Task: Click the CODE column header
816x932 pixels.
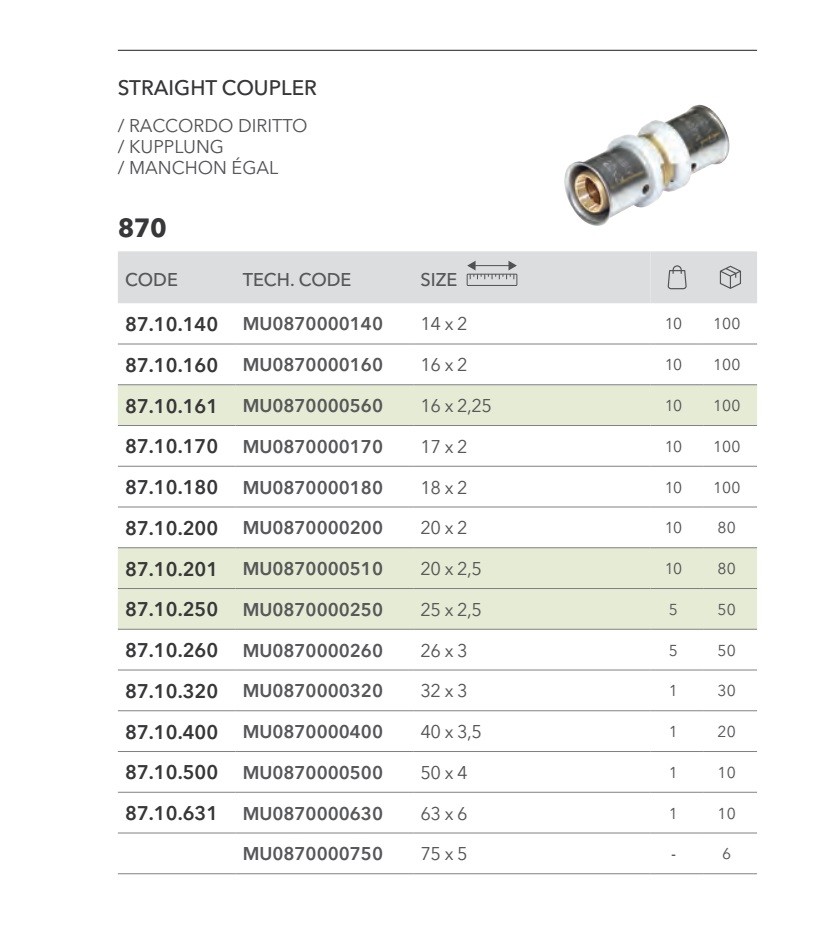Action: pyautogui.click(x=151, y=280)
